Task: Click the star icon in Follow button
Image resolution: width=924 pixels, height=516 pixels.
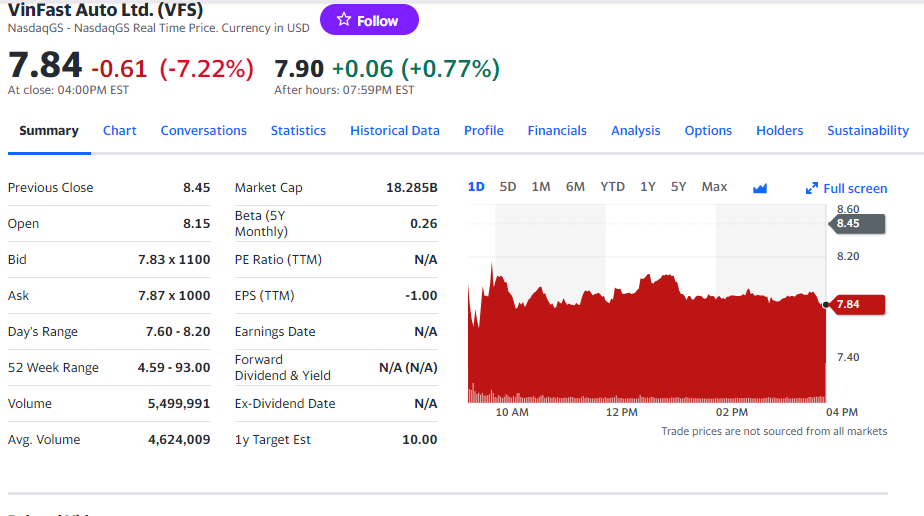Action: click(344, 20)
